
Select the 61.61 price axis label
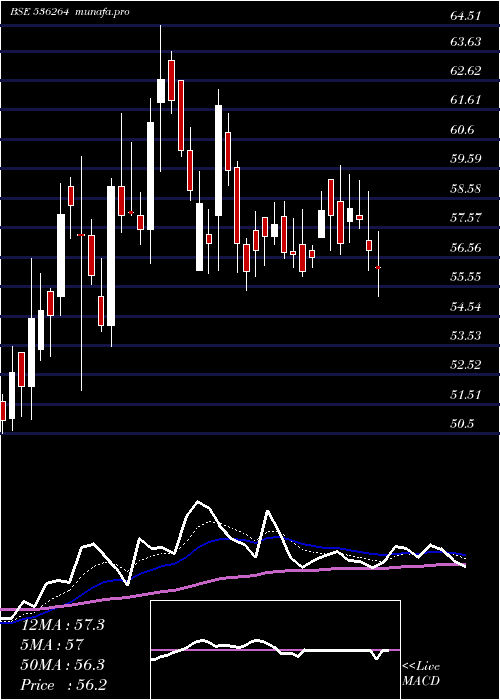[466, 100]
